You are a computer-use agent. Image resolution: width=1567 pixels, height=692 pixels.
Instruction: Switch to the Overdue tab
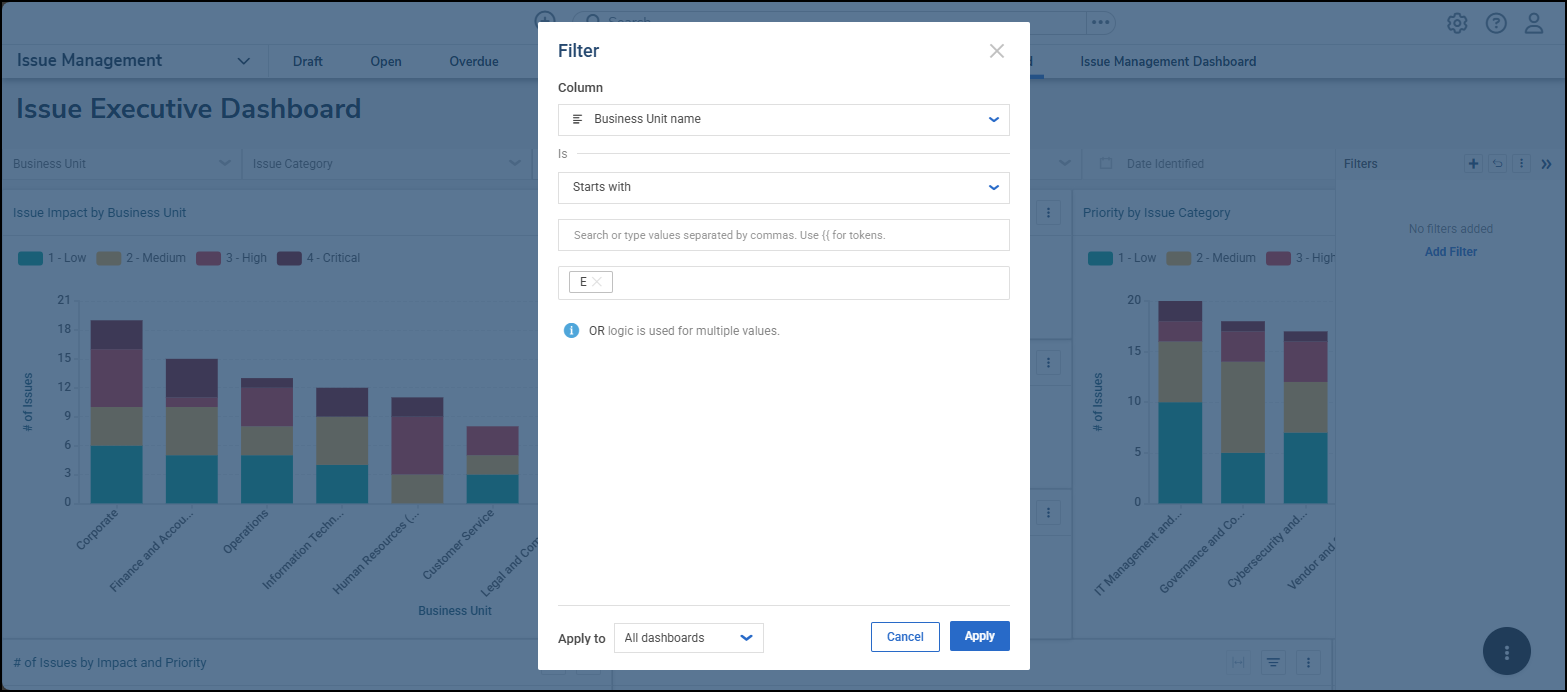pos(473,62)
